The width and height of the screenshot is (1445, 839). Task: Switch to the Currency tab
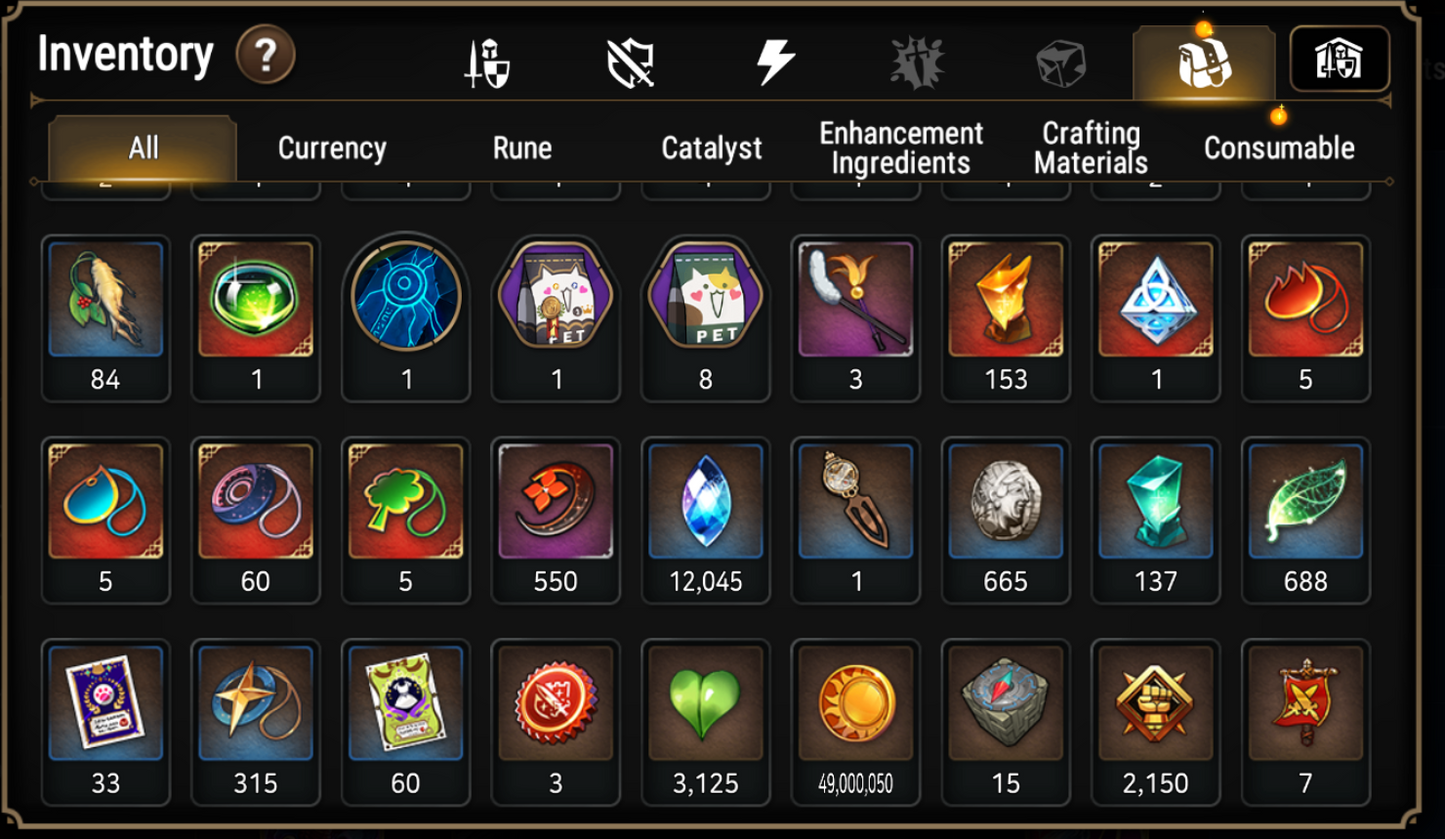pos(332,148)
